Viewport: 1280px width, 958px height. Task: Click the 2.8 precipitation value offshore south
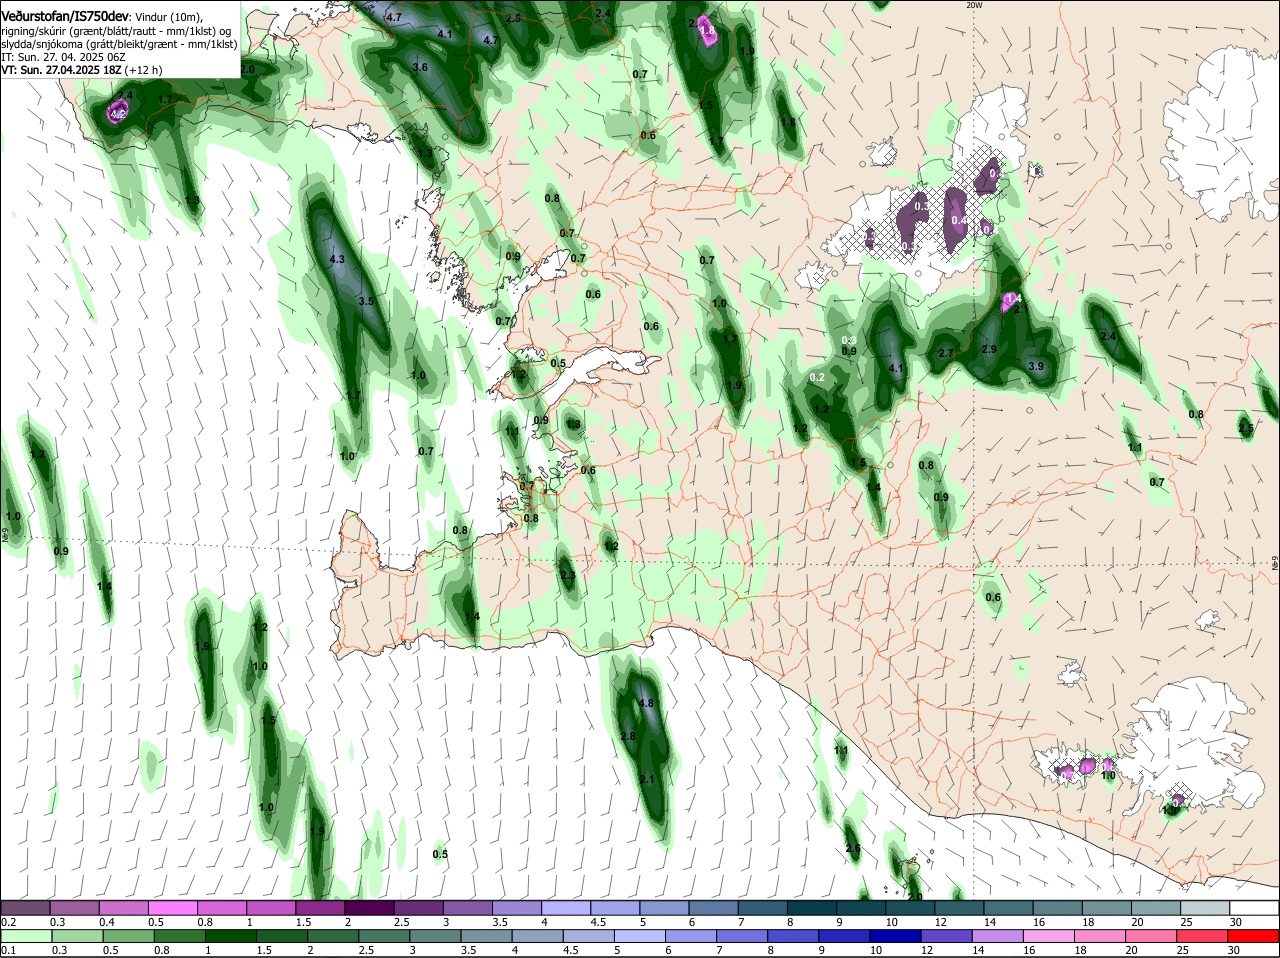point(628,736)
